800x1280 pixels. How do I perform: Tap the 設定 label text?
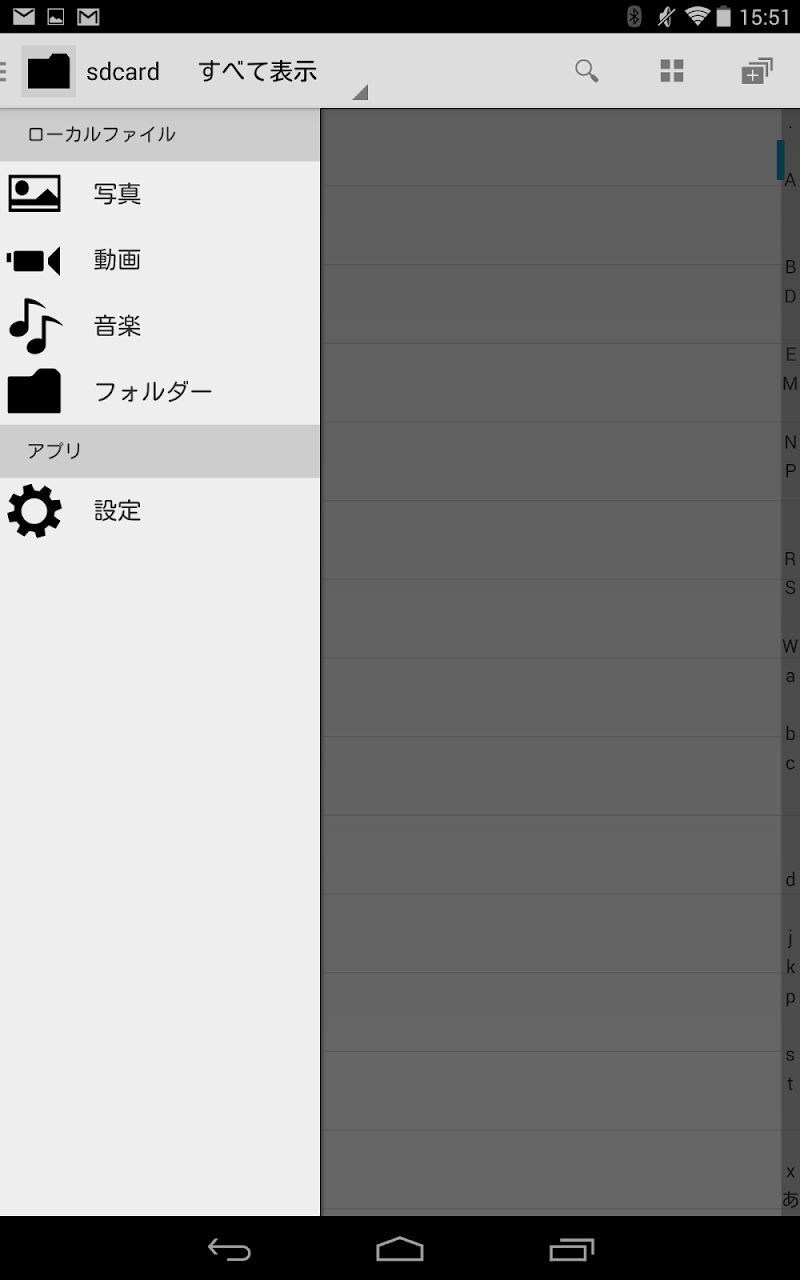117,511
